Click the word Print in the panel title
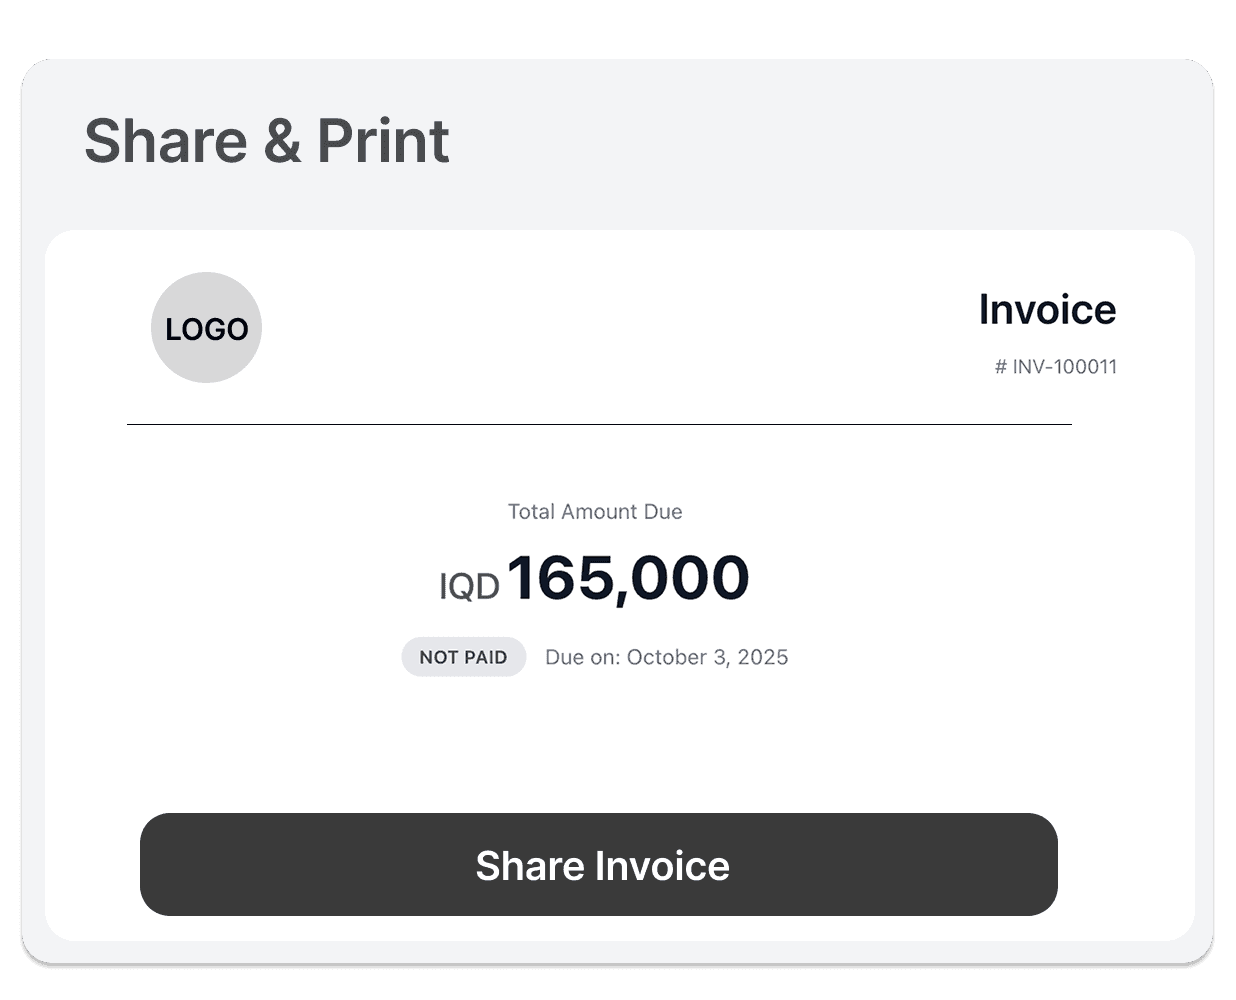 click(x=383, y=141)
